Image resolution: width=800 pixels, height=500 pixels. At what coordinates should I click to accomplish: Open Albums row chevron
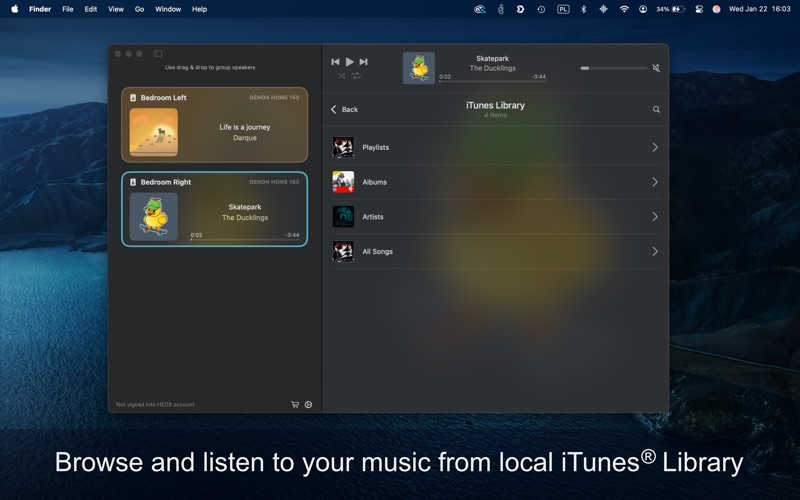click(x=655, y=182)
